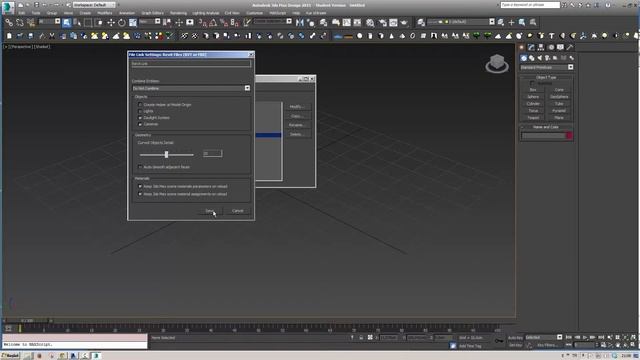Open the Selected key filter dropdown
Viewport: 640px width, 360px height.
point(544,338)
